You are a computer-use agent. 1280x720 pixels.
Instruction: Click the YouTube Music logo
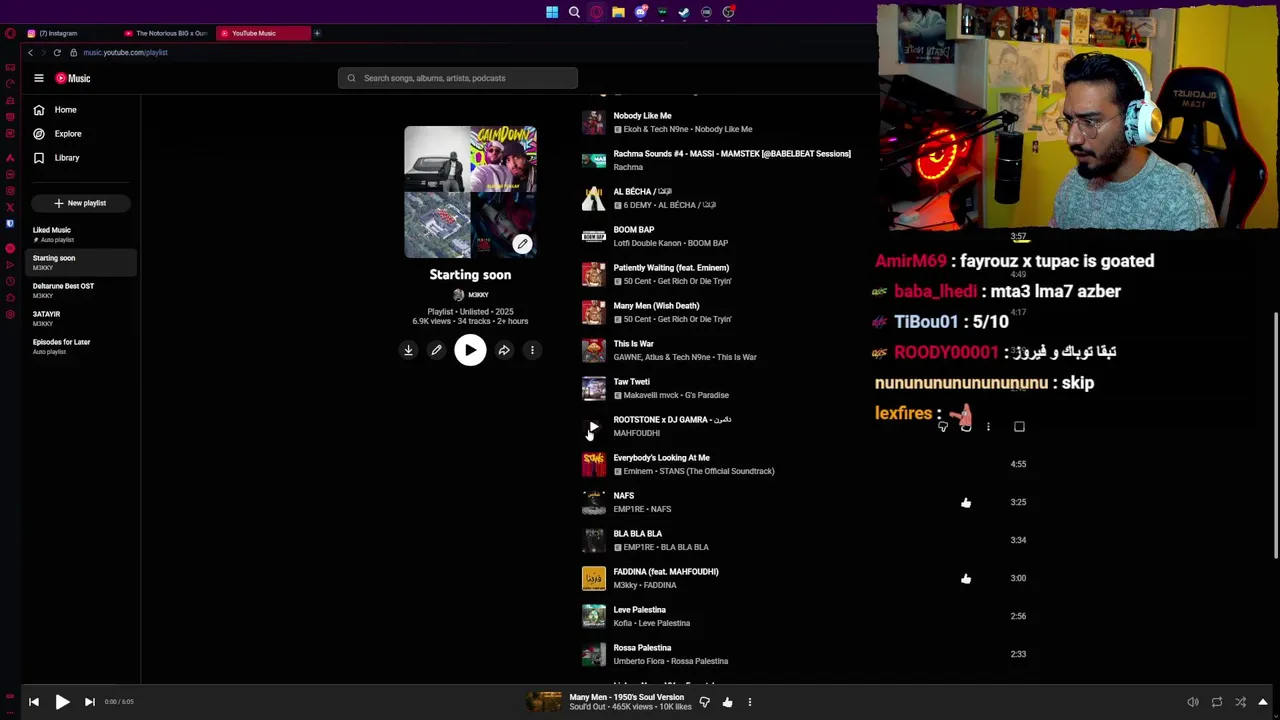[x=73, y=78]
